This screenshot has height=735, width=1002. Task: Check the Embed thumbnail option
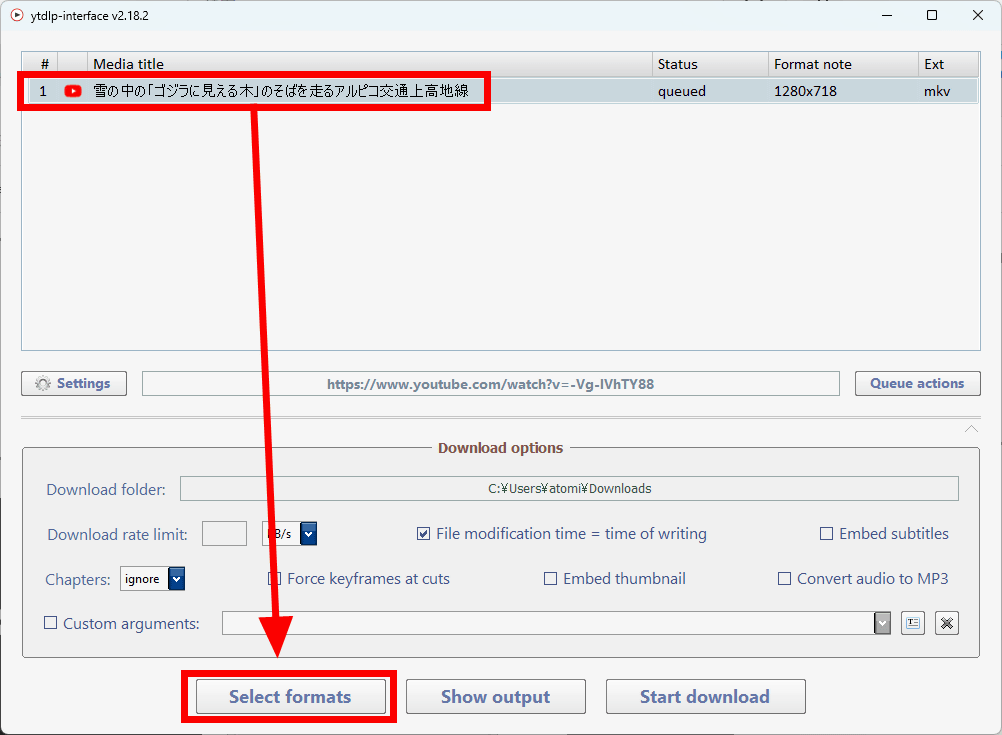coord(550,579)
